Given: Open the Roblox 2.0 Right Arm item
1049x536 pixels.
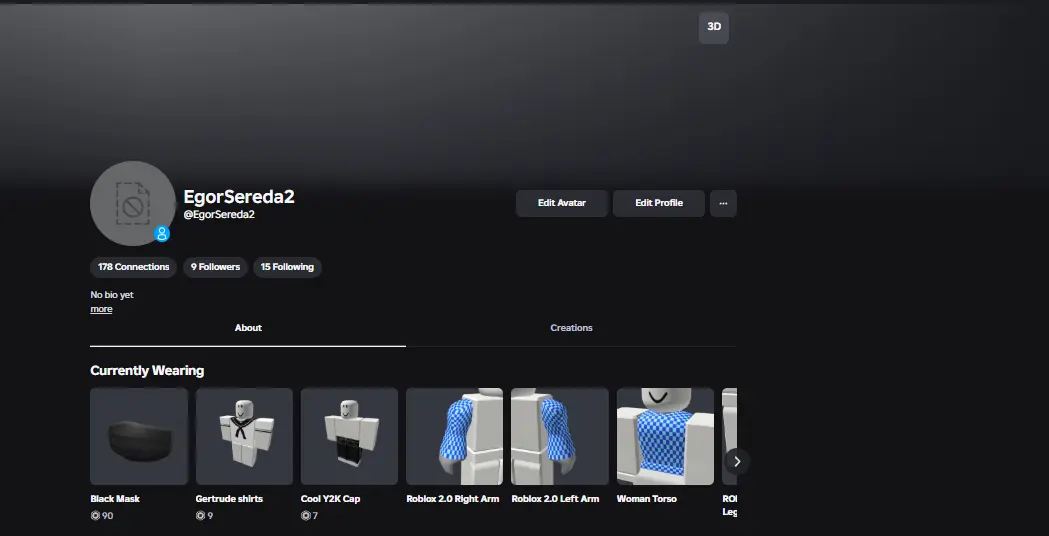Looking at the screenshot, I should pos(455,437).
